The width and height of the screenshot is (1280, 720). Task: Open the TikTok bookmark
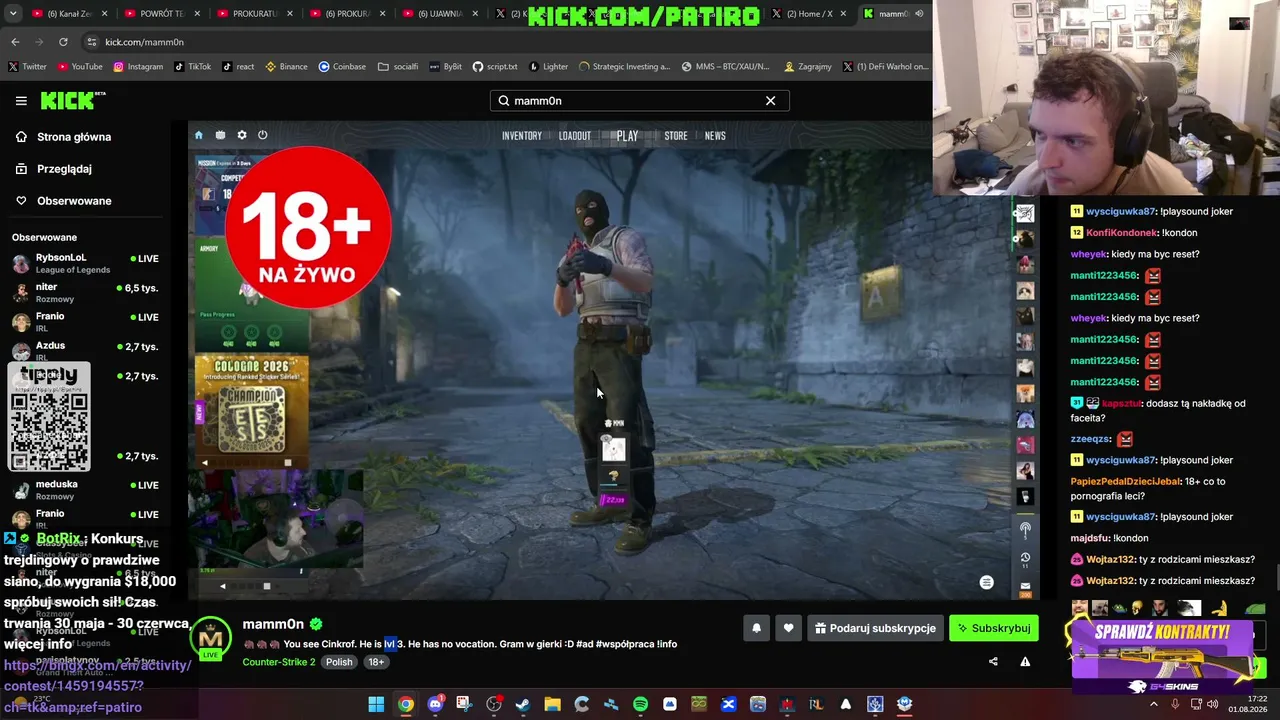tap(192, 67)
